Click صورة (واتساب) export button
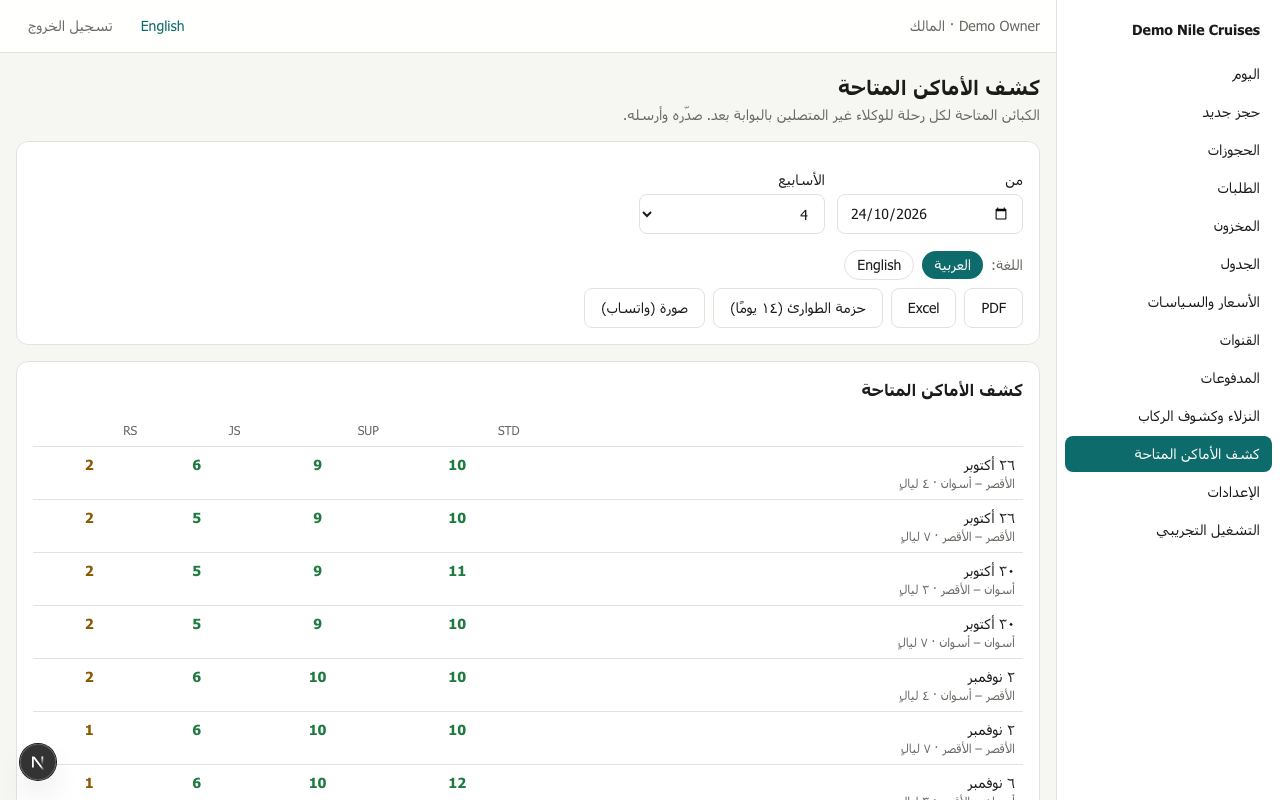 click(644, 308)
